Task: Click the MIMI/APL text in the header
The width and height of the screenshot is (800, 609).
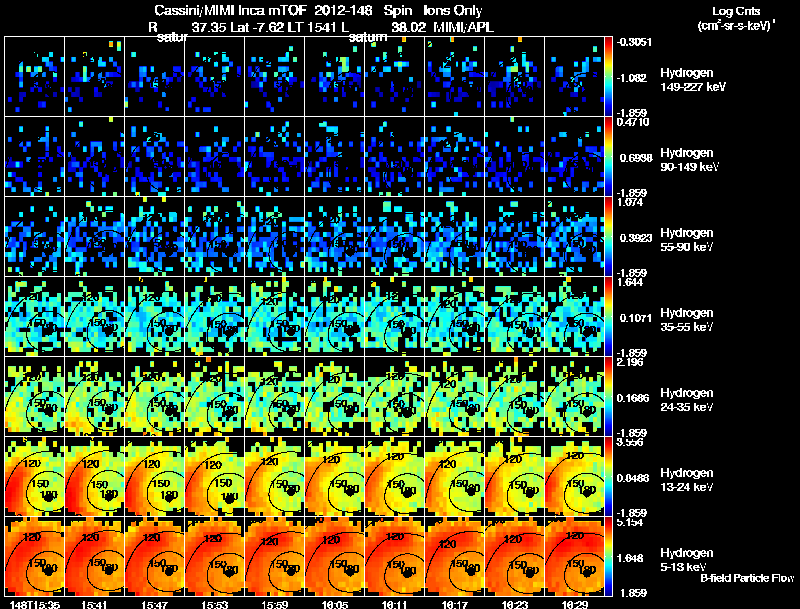Action: (x=463, y=28)
